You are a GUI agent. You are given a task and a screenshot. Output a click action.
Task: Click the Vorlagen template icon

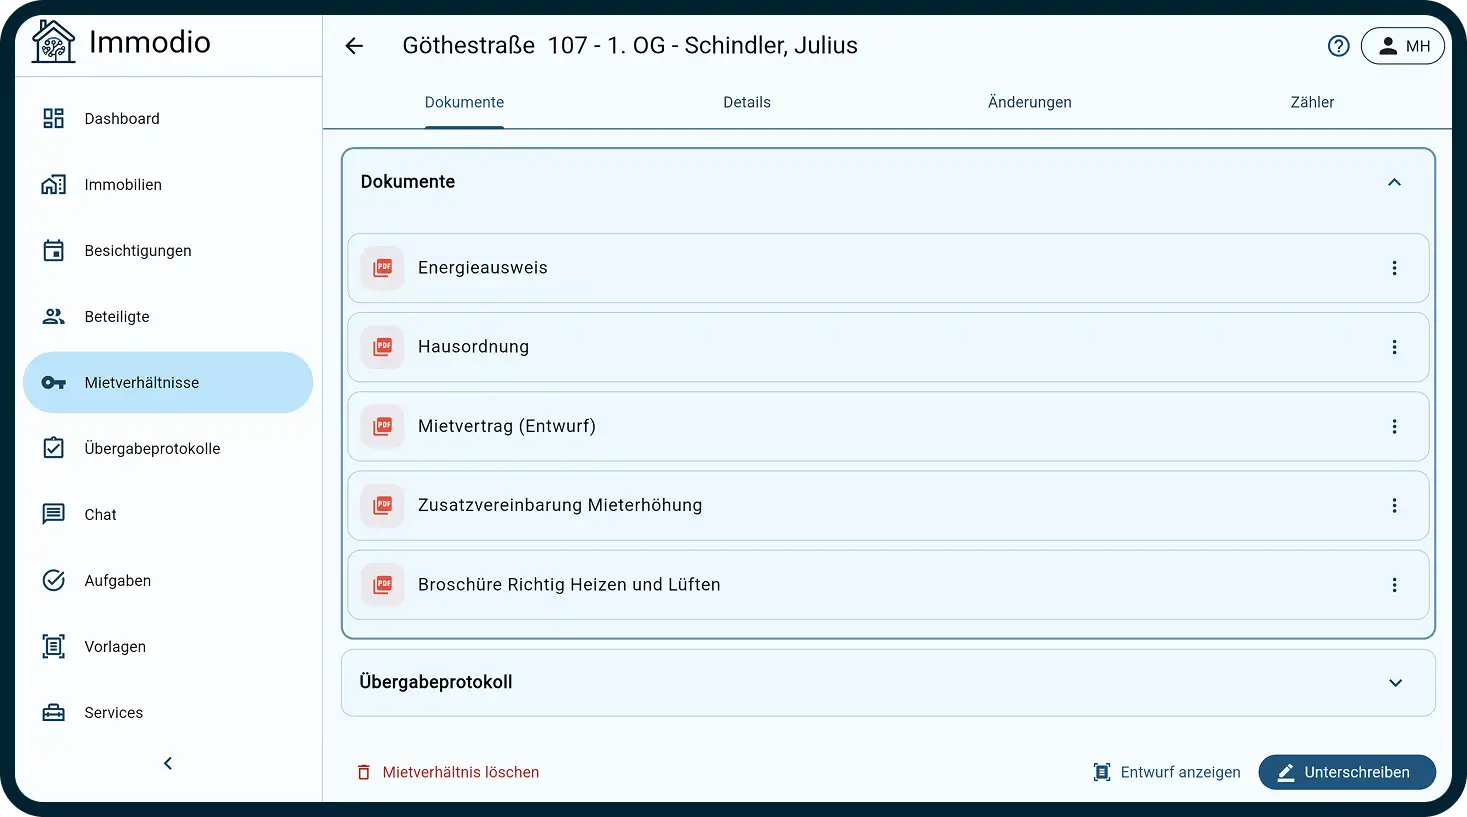click(53, 647)
